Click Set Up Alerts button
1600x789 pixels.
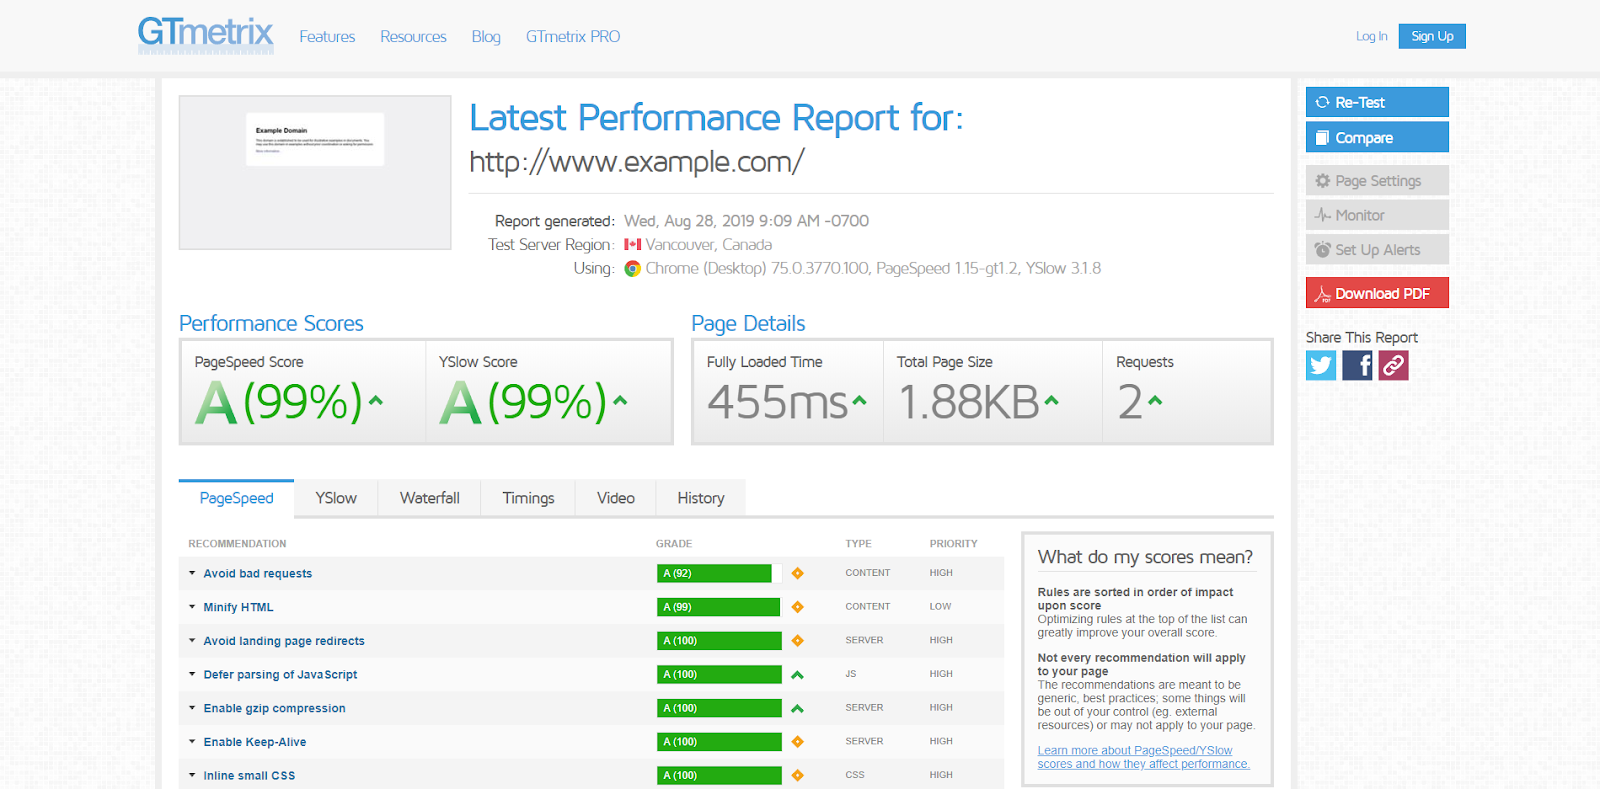pyautogui.click(x=1377, y=250)
